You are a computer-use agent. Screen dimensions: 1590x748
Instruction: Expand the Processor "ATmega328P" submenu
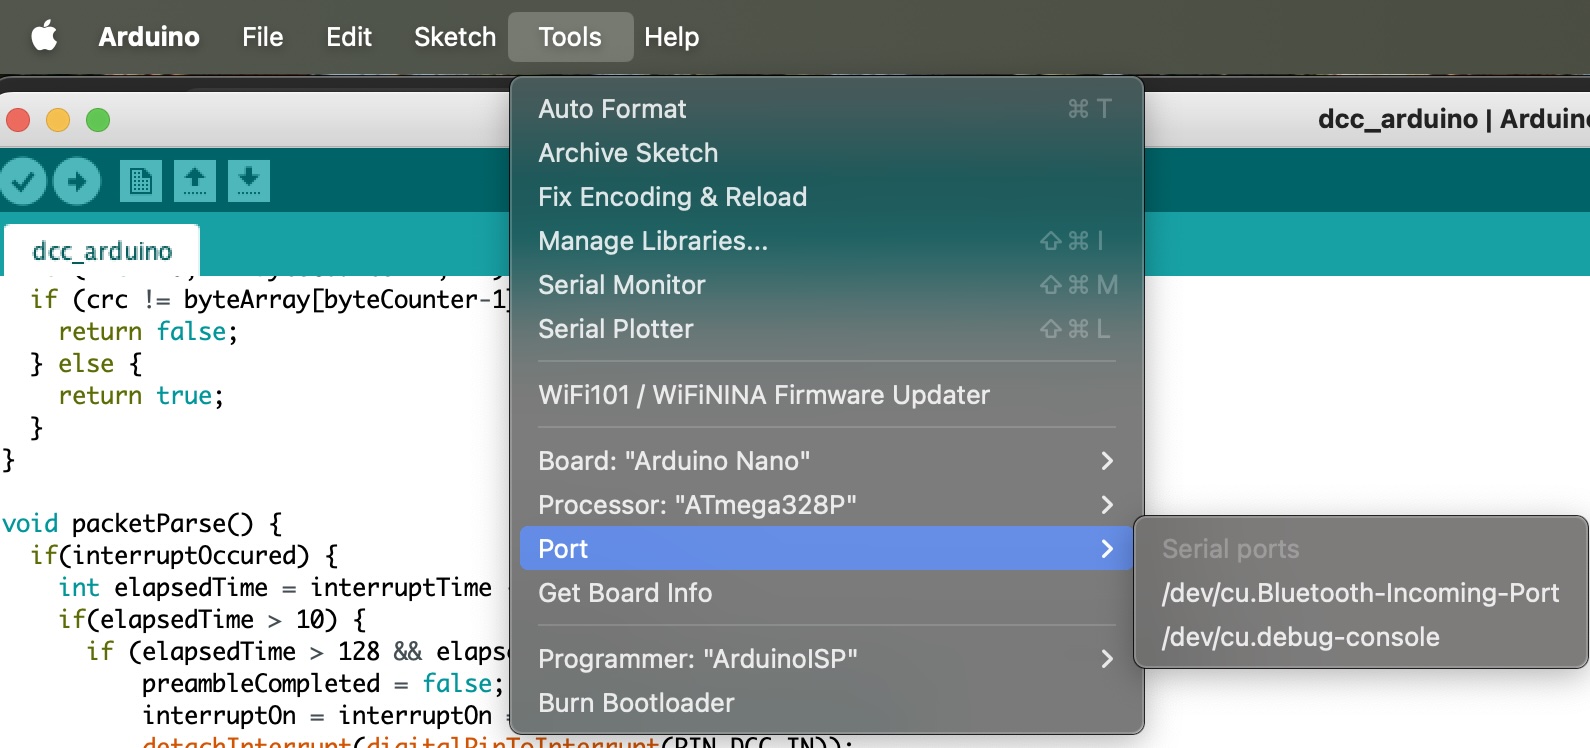(x=826, y=505)
